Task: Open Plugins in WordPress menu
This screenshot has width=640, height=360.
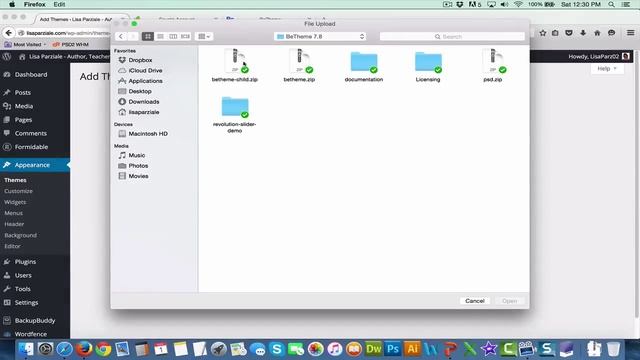Action: [25, 262]
